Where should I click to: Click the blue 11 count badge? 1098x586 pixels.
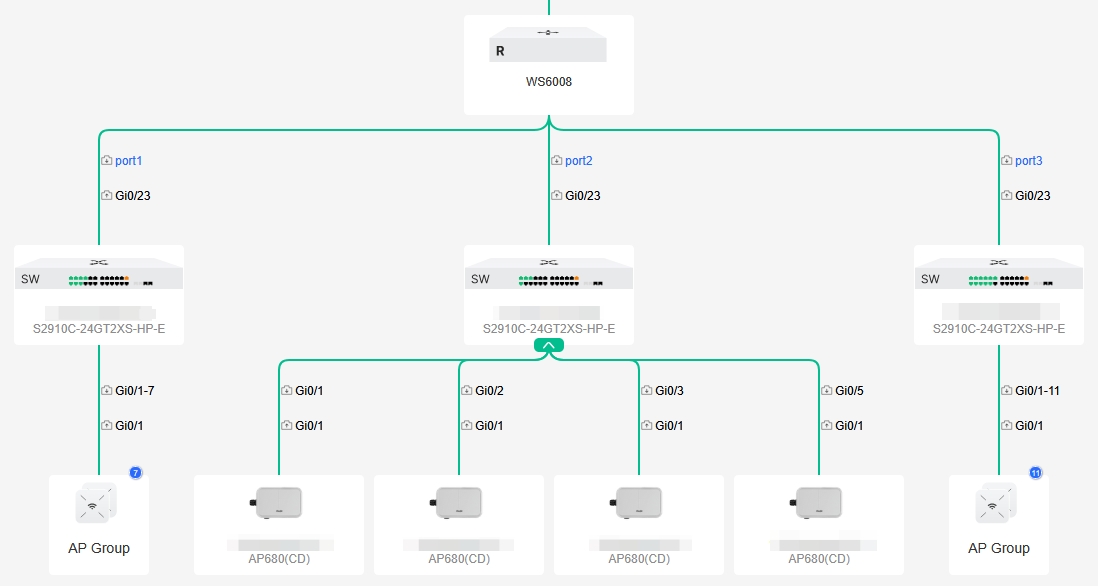coord(1036,473)
